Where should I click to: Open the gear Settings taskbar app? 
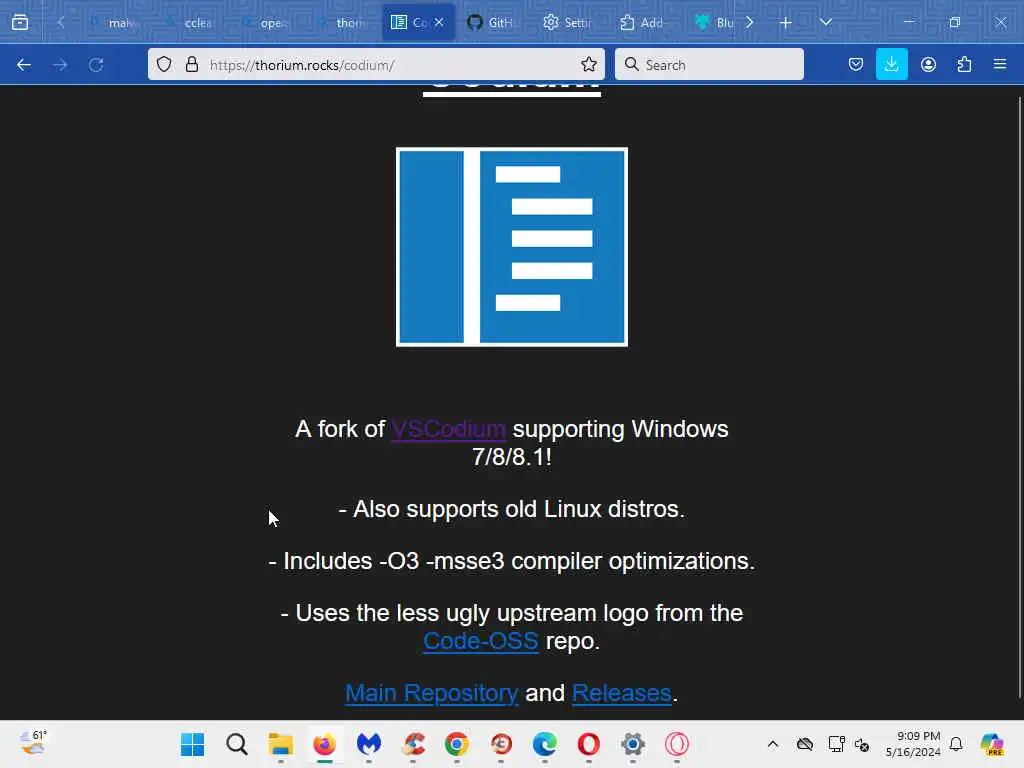[x=633, y=744]
